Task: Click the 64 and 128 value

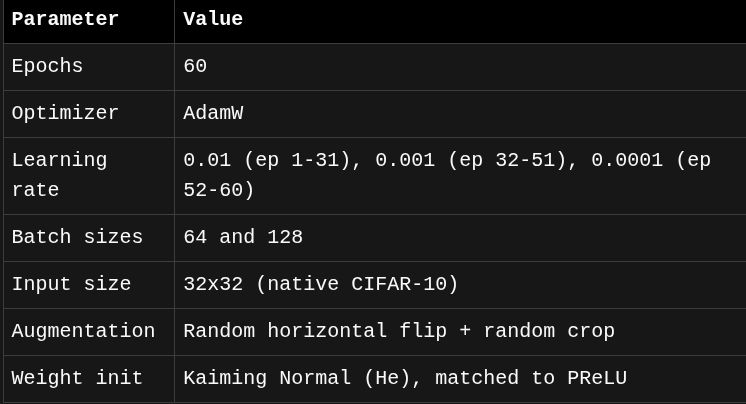Action: click(243, 237)
